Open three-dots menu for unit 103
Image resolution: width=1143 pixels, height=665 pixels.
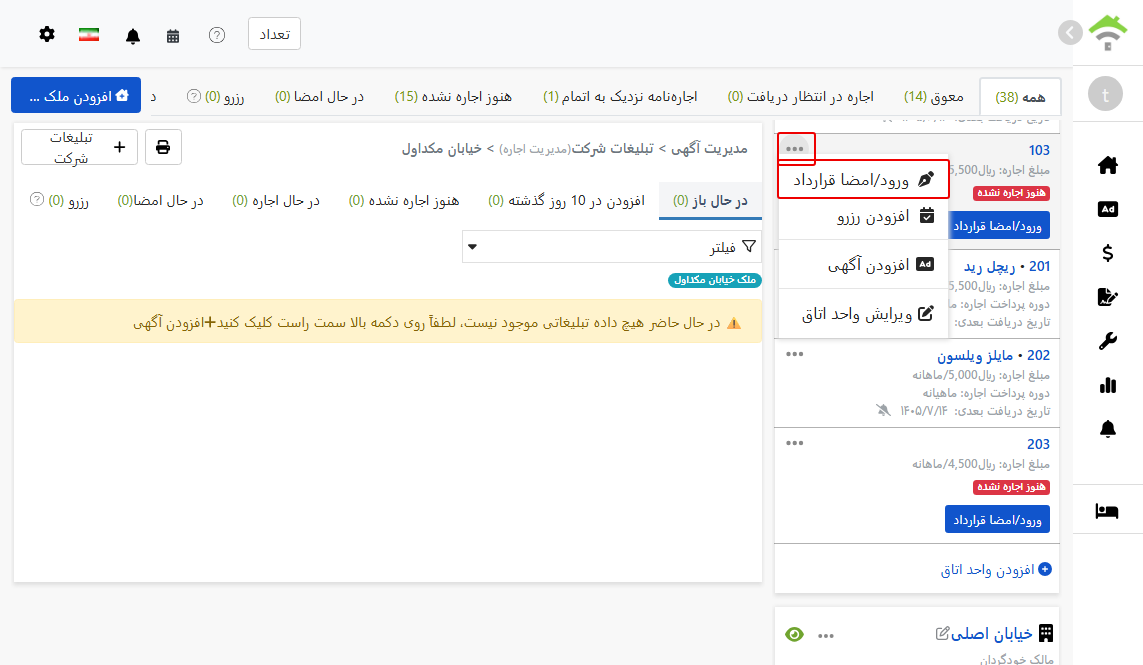click(x=795, y=149)
